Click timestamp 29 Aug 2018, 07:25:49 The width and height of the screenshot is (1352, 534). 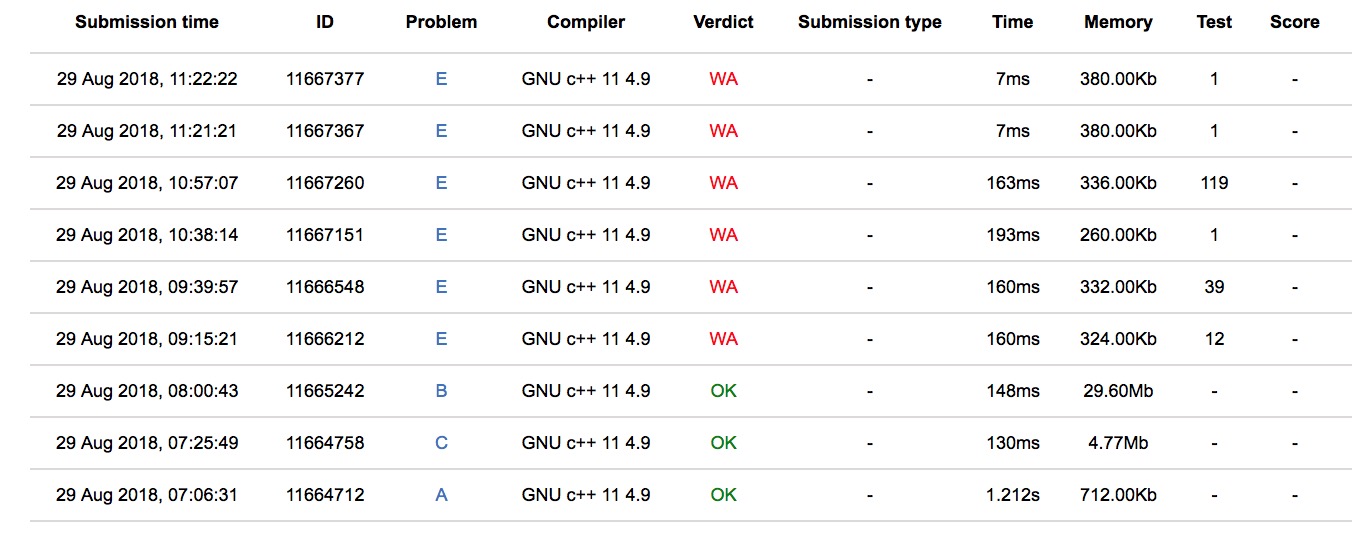(x=147, y=443)
